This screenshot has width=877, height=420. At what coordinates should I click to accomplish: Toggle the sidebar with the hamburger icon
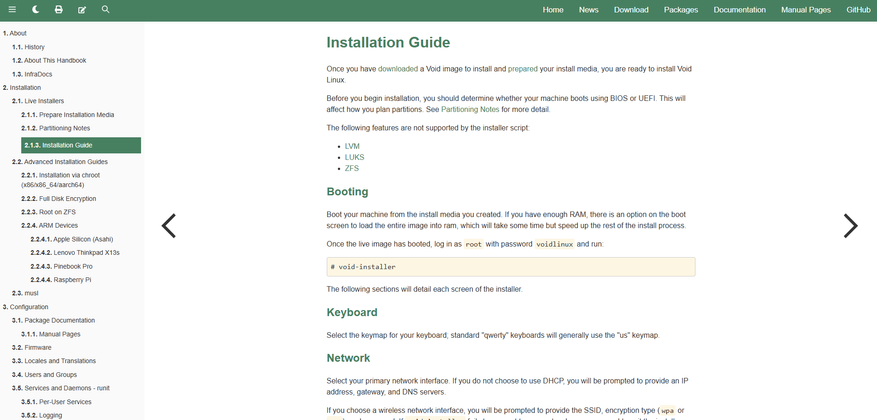click(x=12, y=9)
